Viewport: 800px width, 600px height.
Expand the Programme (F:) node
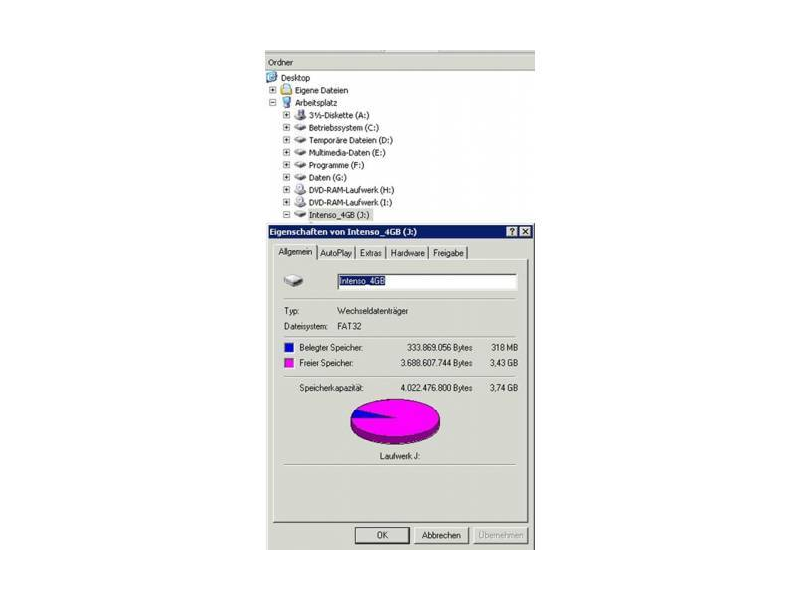(286, 165)
